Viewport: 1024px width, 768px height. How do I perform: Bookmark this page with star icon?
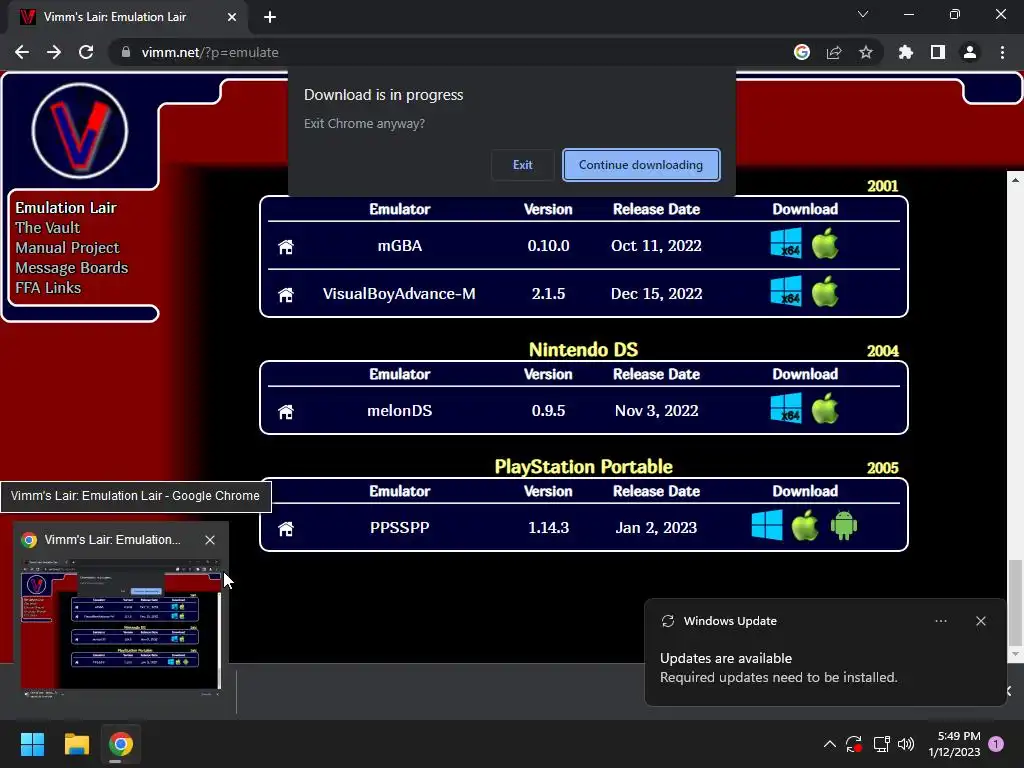point(866,52)
